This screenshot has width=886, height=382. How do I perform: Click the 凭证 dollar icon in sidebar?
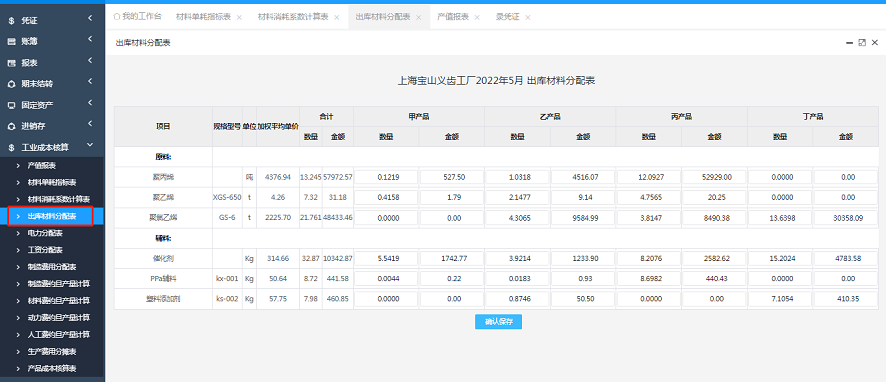coord(11,20)
